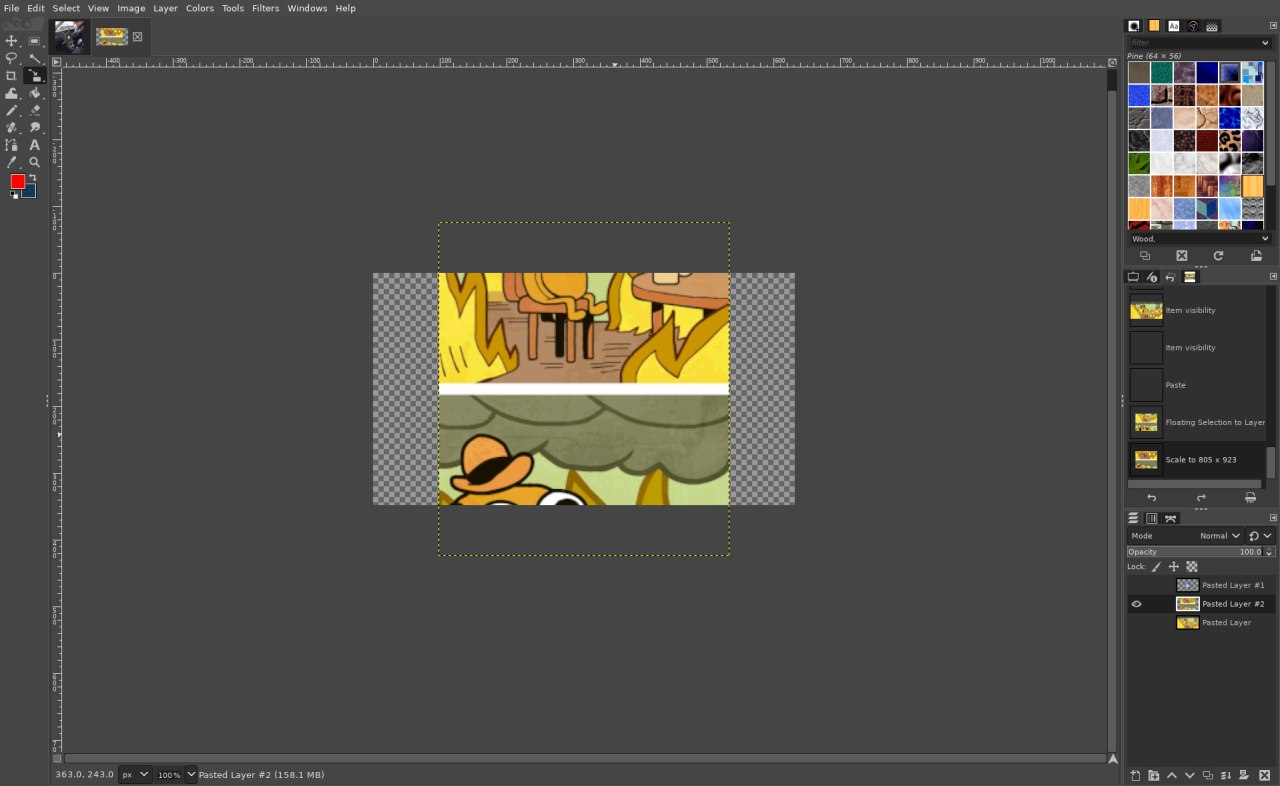Open the Colors menu
1280x786 pixels.
(x=200, y=8)
